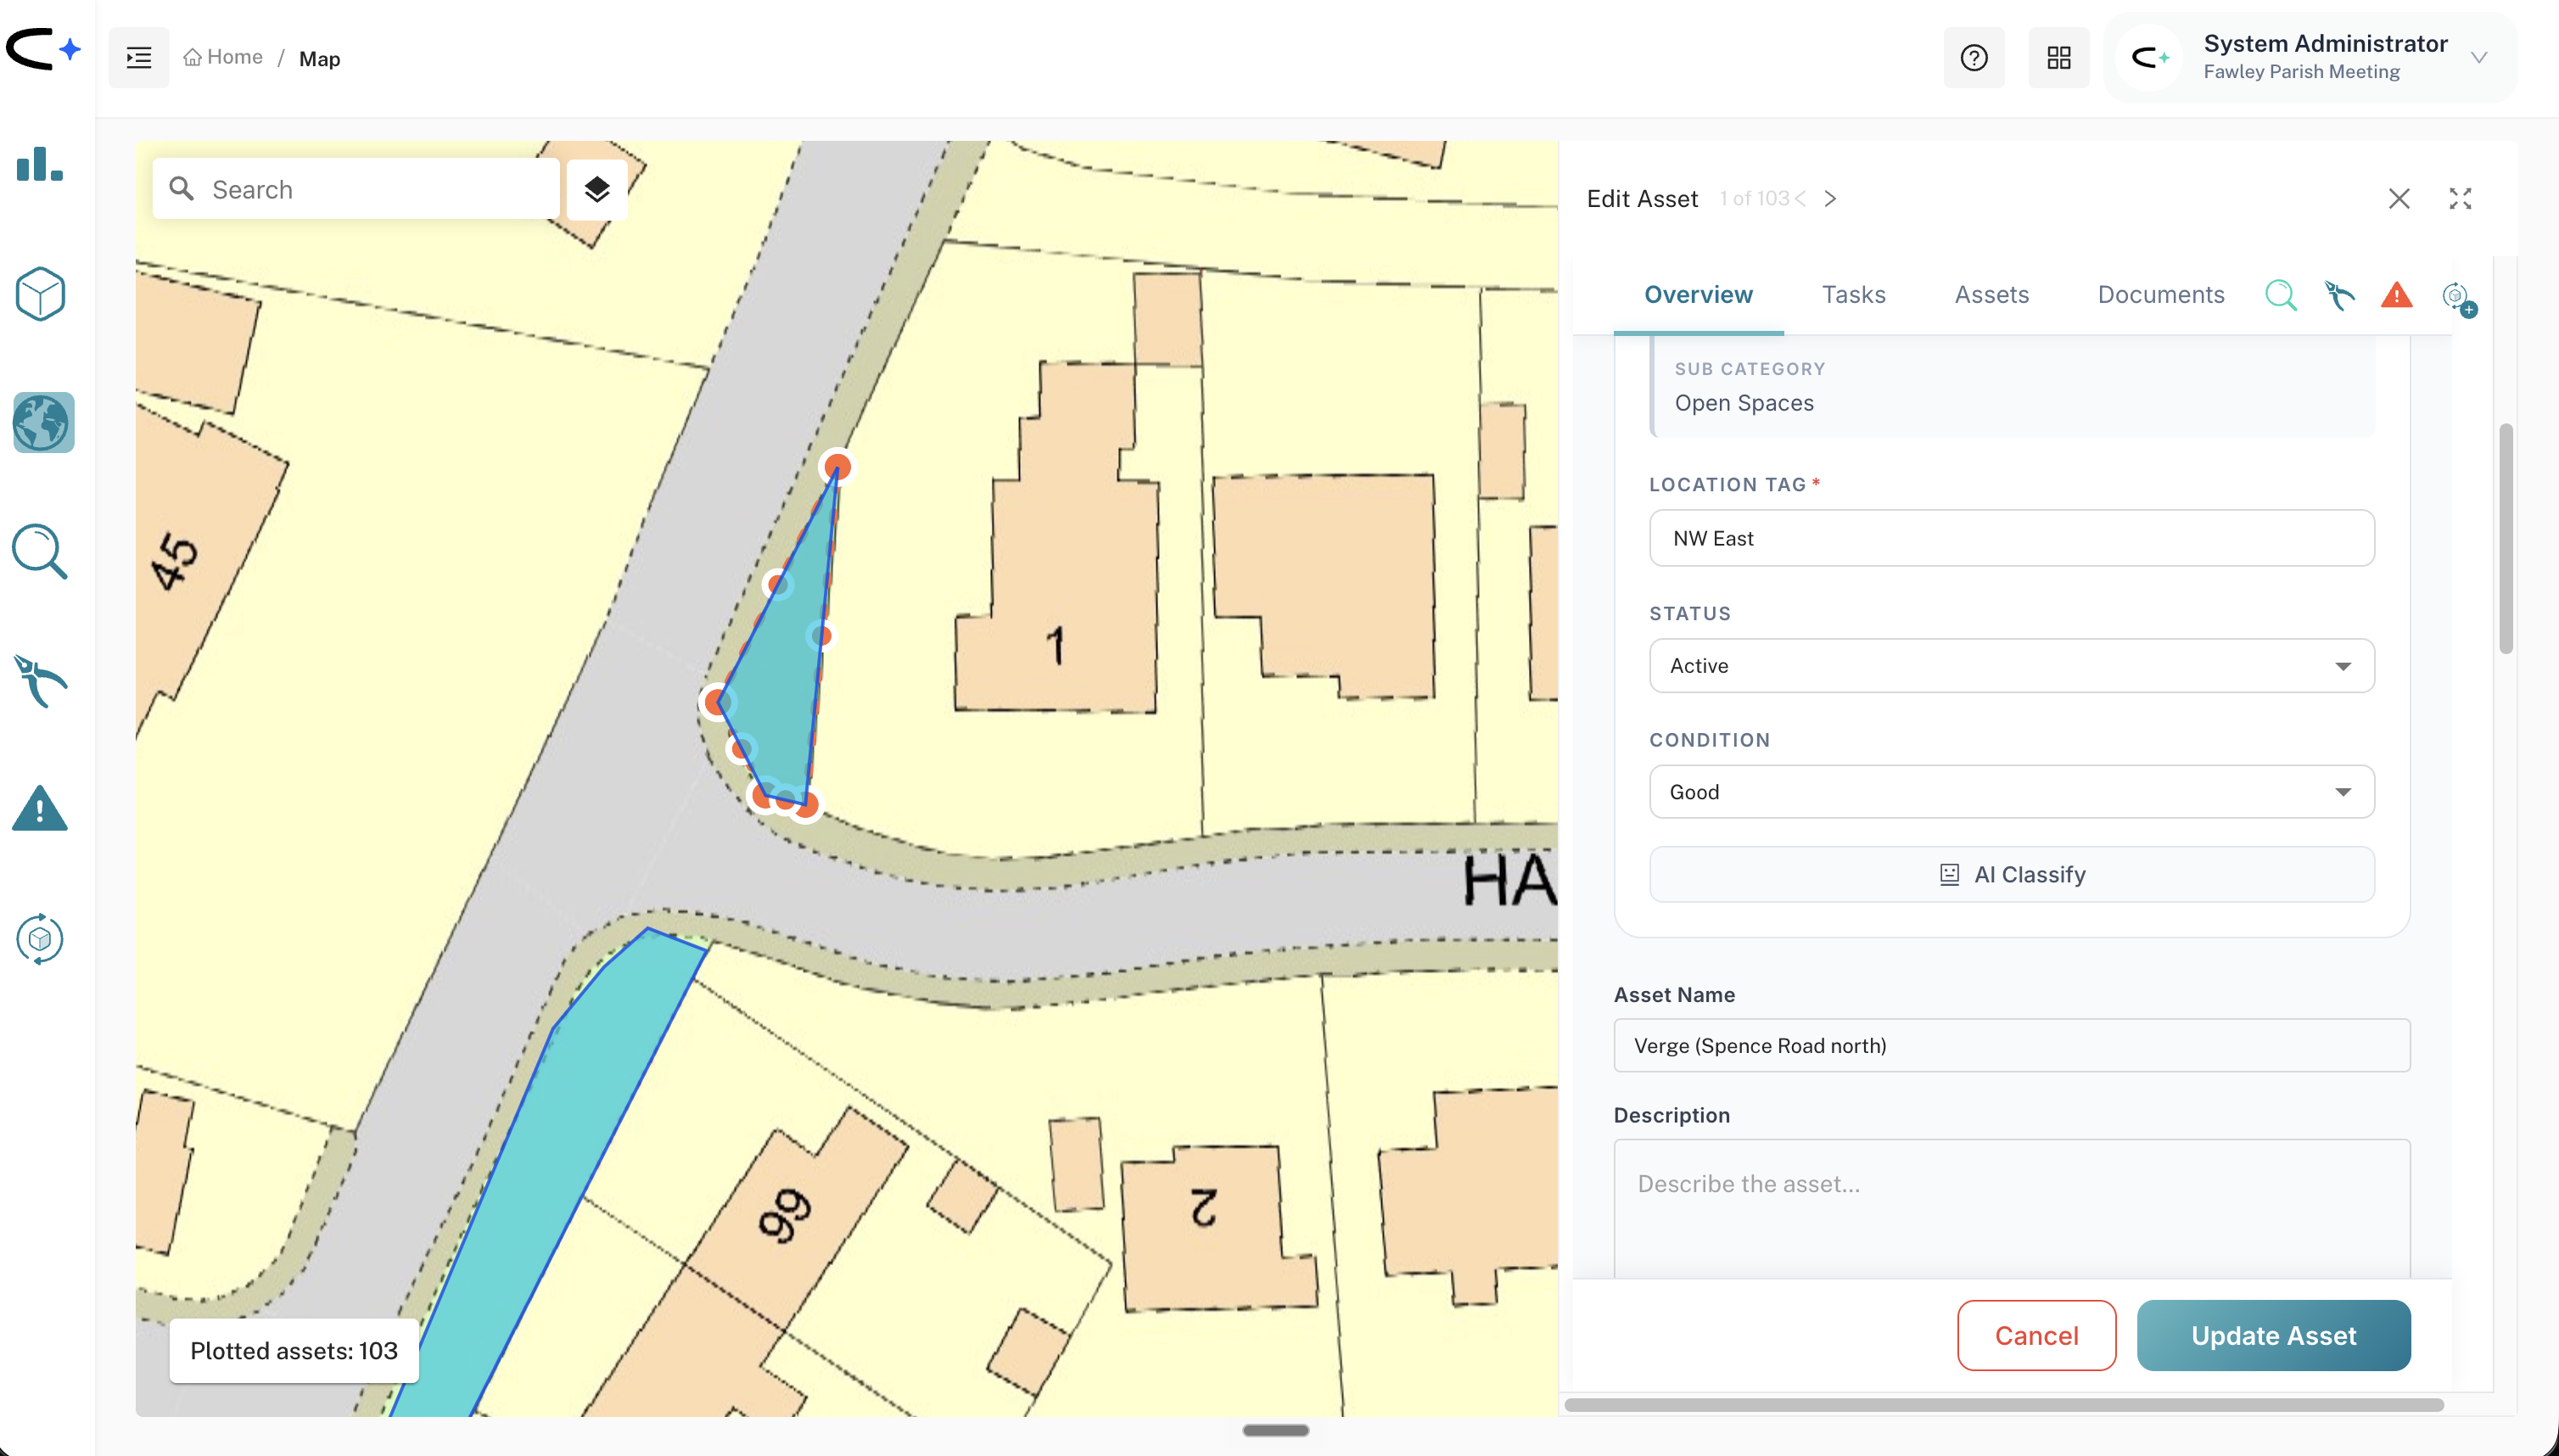
Task: Open the dashboard bar chart icon
Action: (x=40, y=164)
